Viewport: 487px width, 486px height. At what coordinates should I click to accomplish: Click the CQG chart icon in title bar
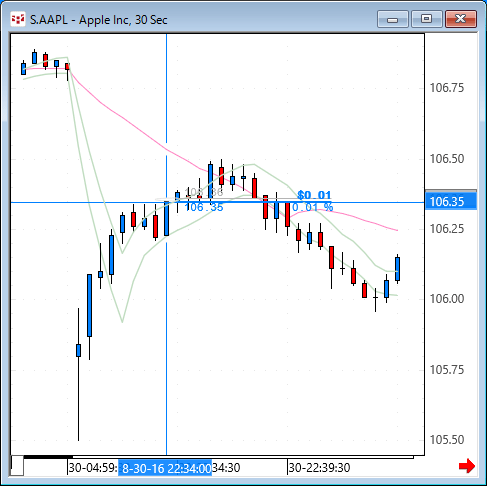pos(18,19)
